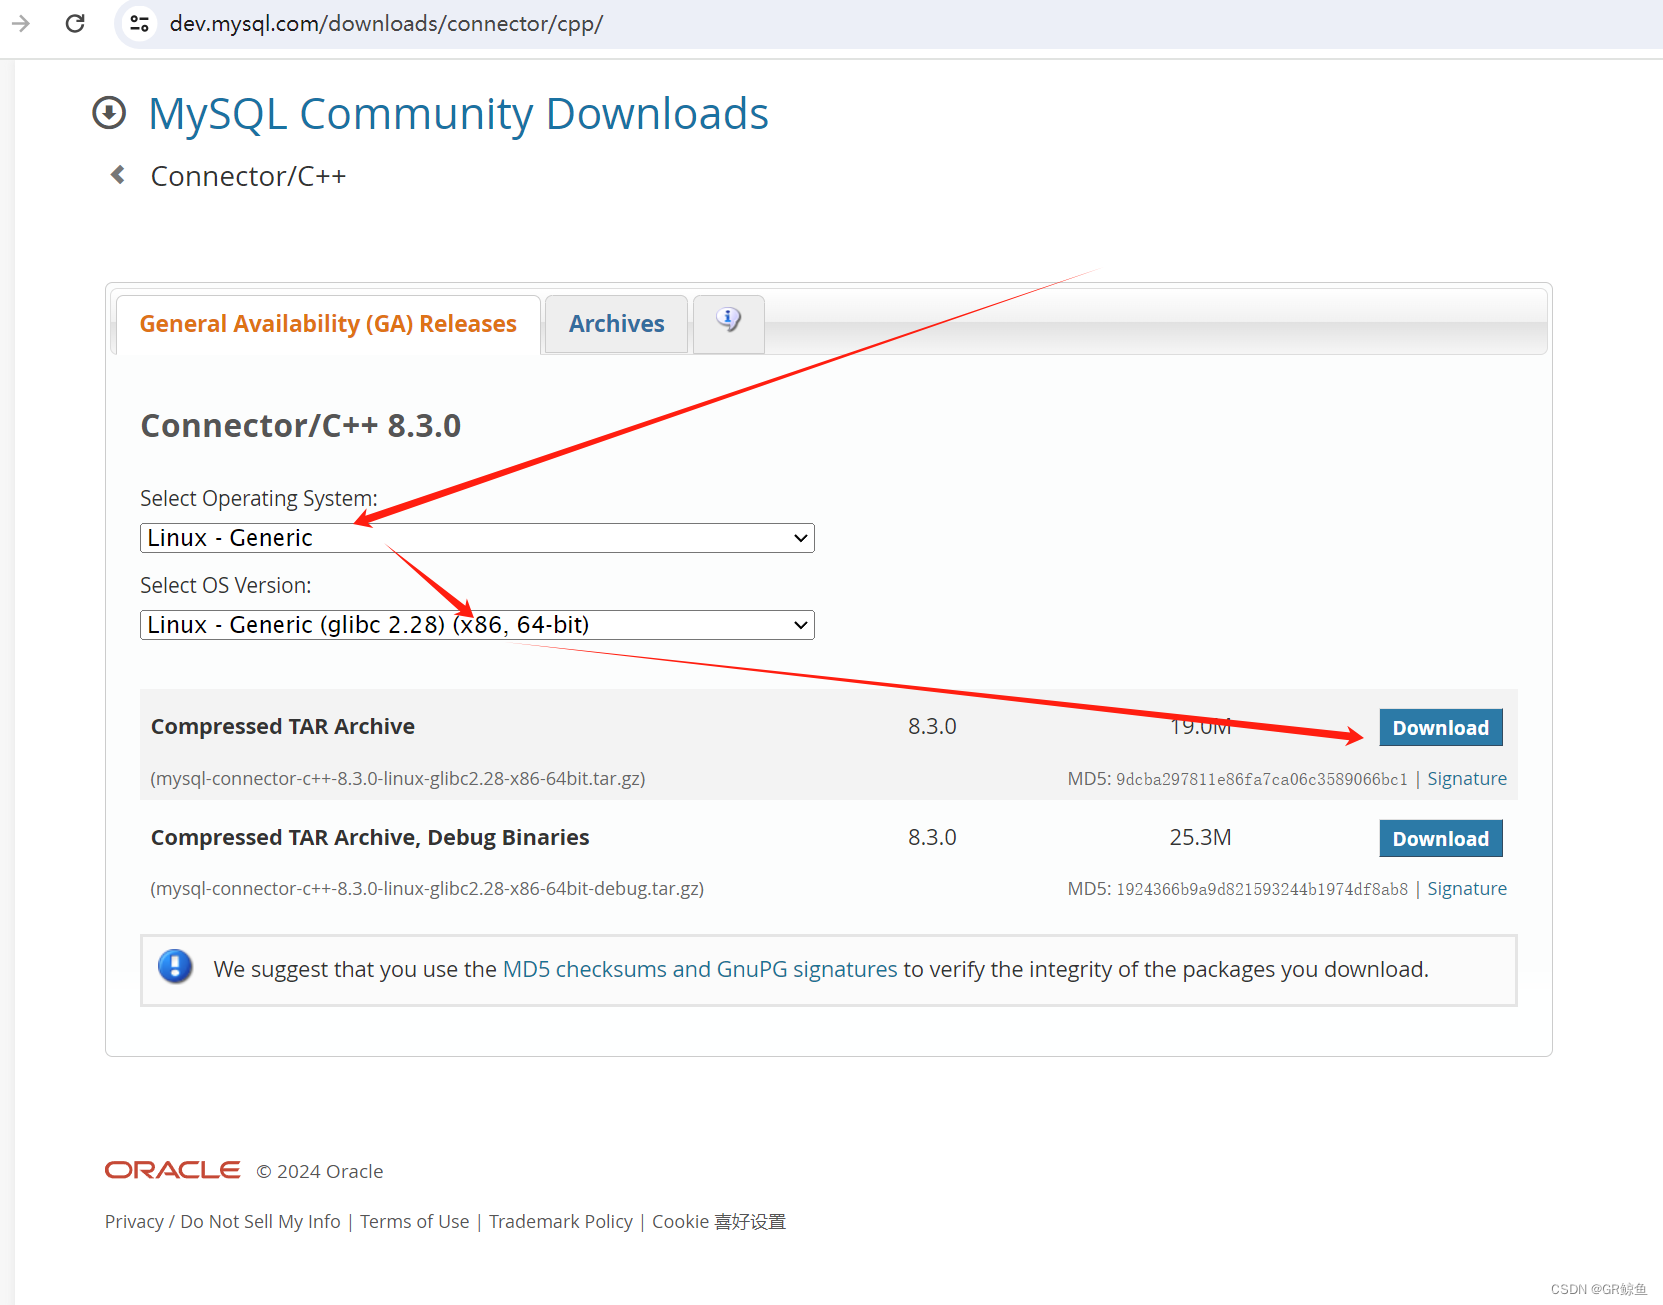Go back using Connector/C++ left chevron
Screen dimensions: 1663x1305
click(118, 175)
